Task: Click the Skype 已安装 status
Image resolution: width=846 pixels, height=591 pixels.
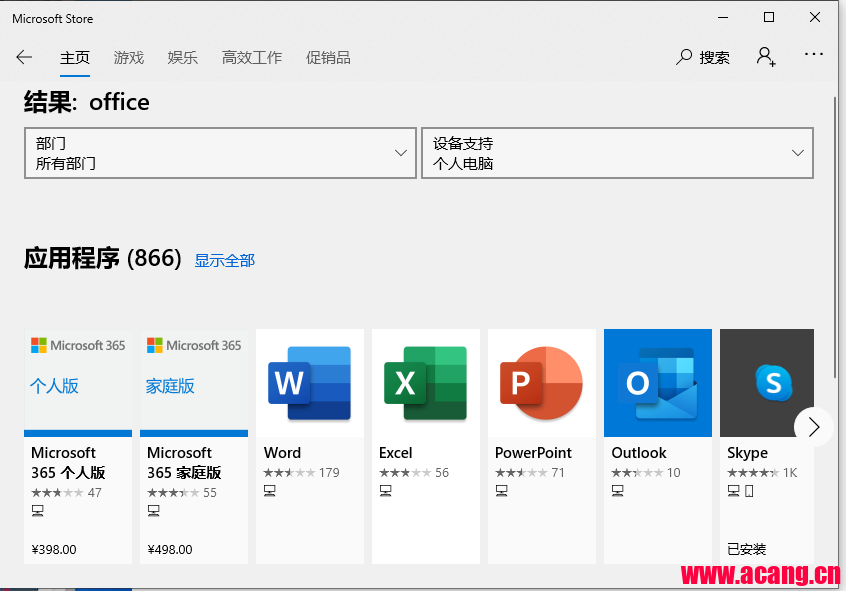Action: [x=747, y=549]
